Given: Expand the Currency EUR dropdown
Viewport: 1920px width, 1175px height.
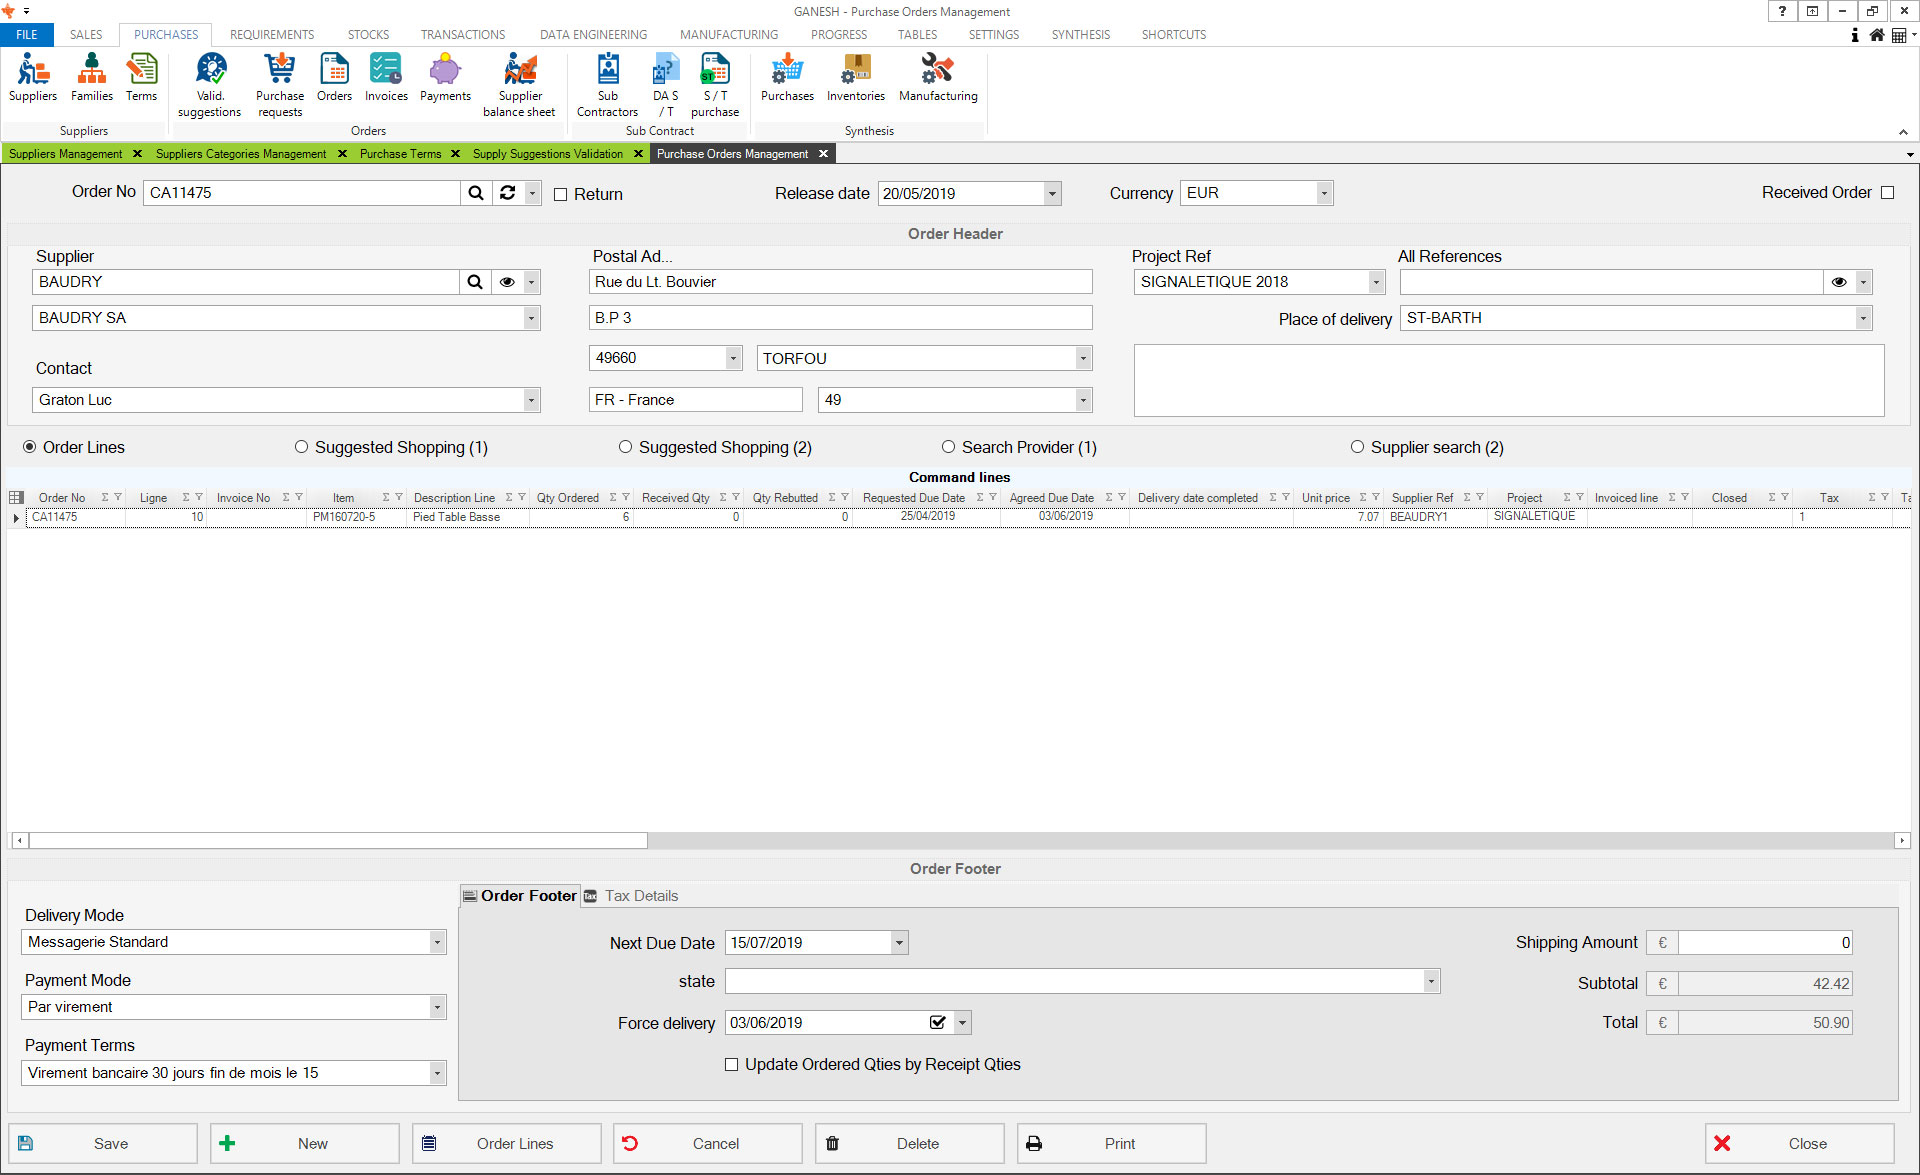Looking at the screenshot, I should pyautogui.click(x=1324, y=193).
